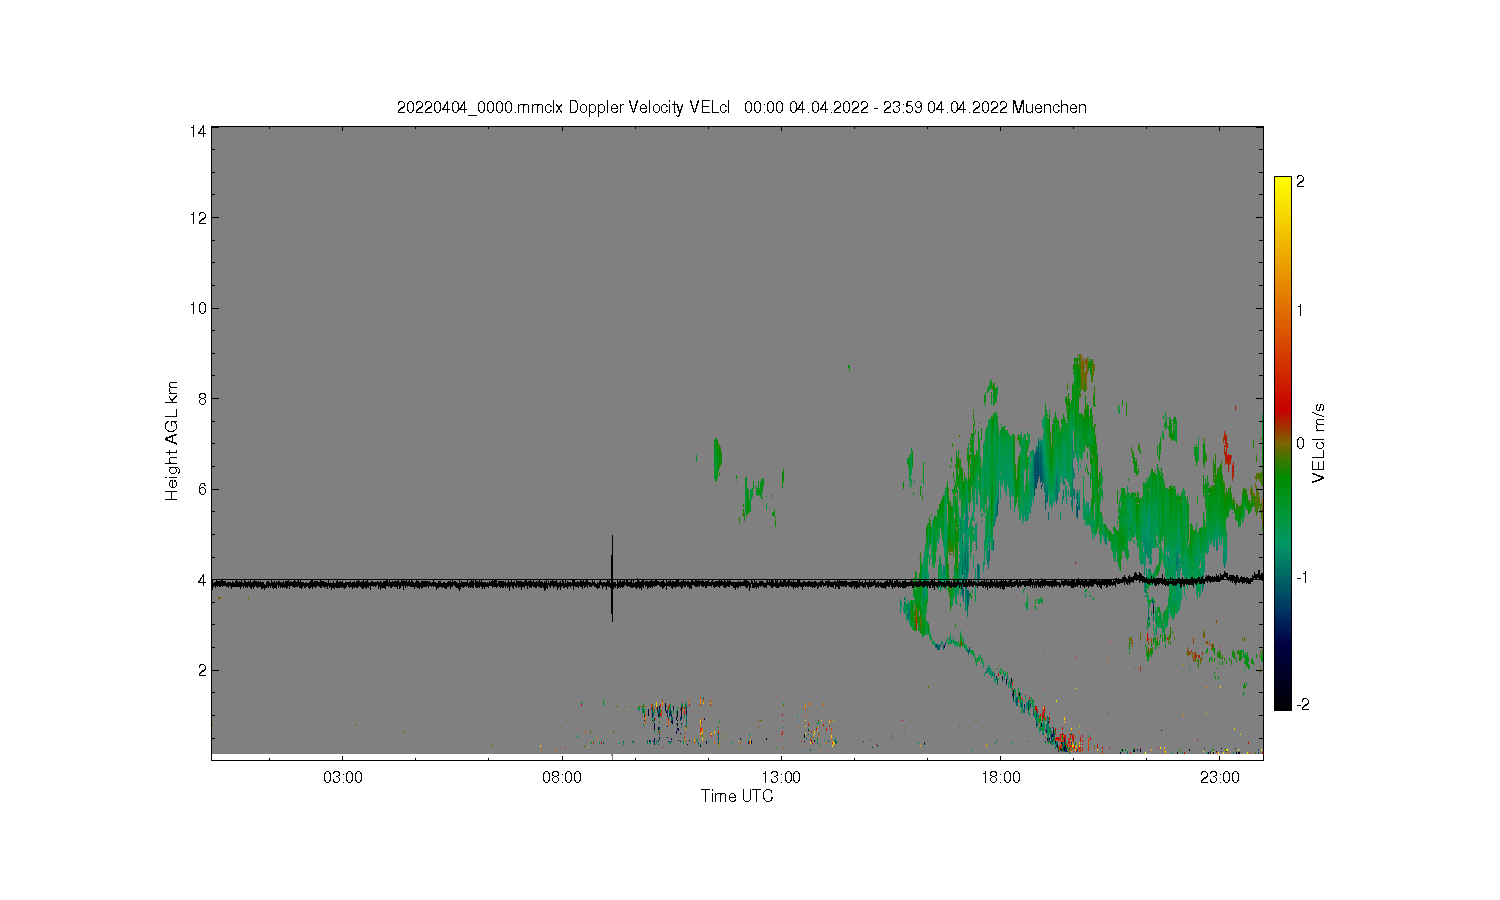This screenshot has width=1500, height=900.
Task: Click the height axis label 8
Action: click(x=202, y=398)
